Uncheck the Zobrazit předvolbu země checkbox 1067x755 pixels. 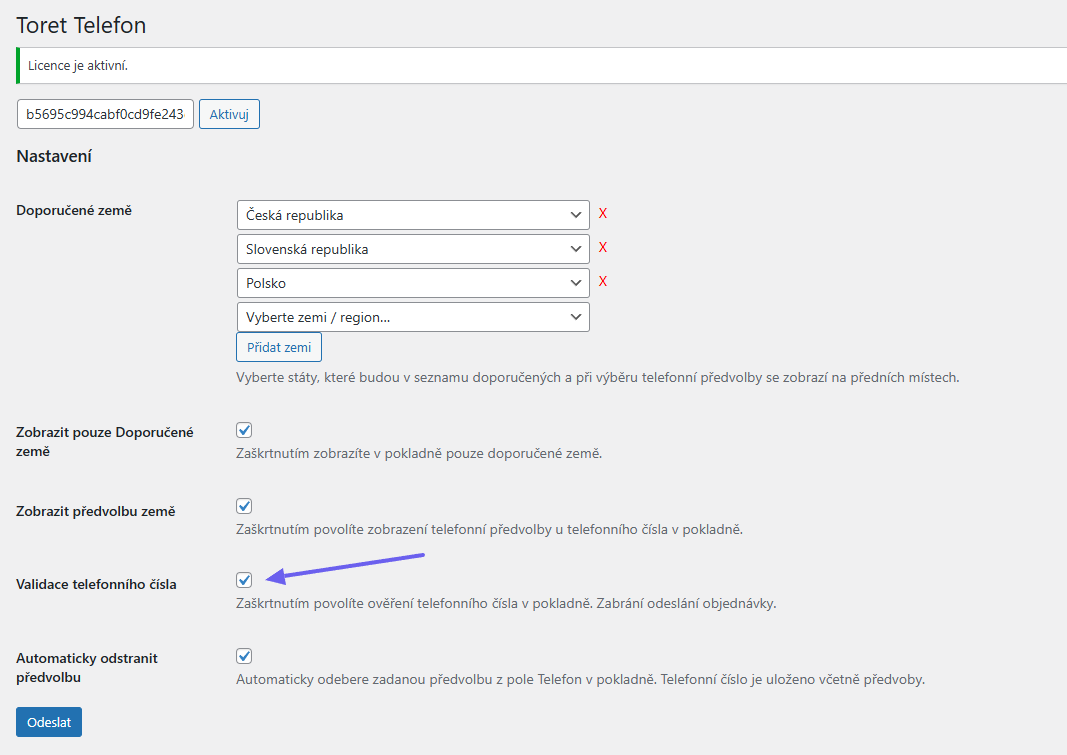[244, 506]
